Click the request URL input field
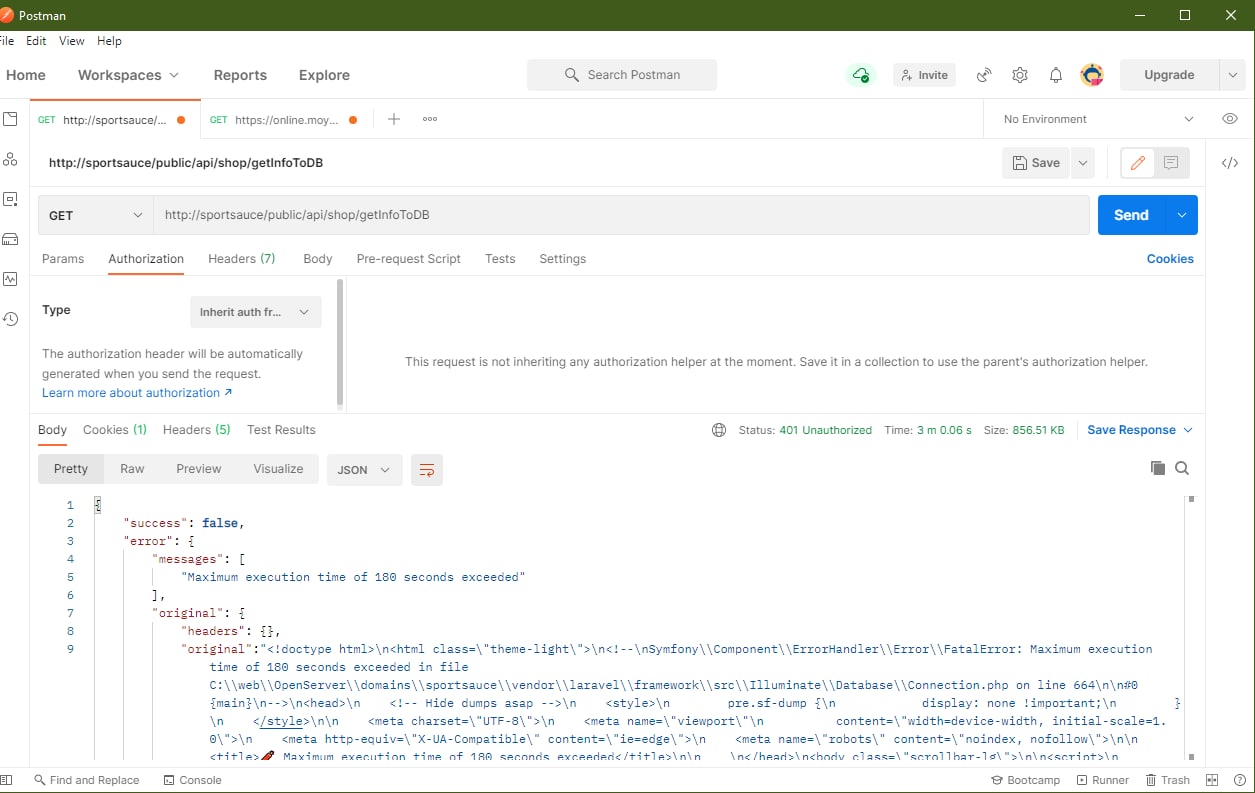Viewport: 1255px width, 793px height. (x=621, y=215)
